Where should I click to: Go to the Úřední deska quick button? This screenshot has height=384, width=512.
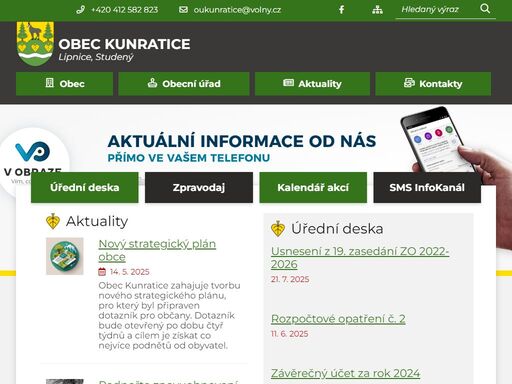click(85, 187)
